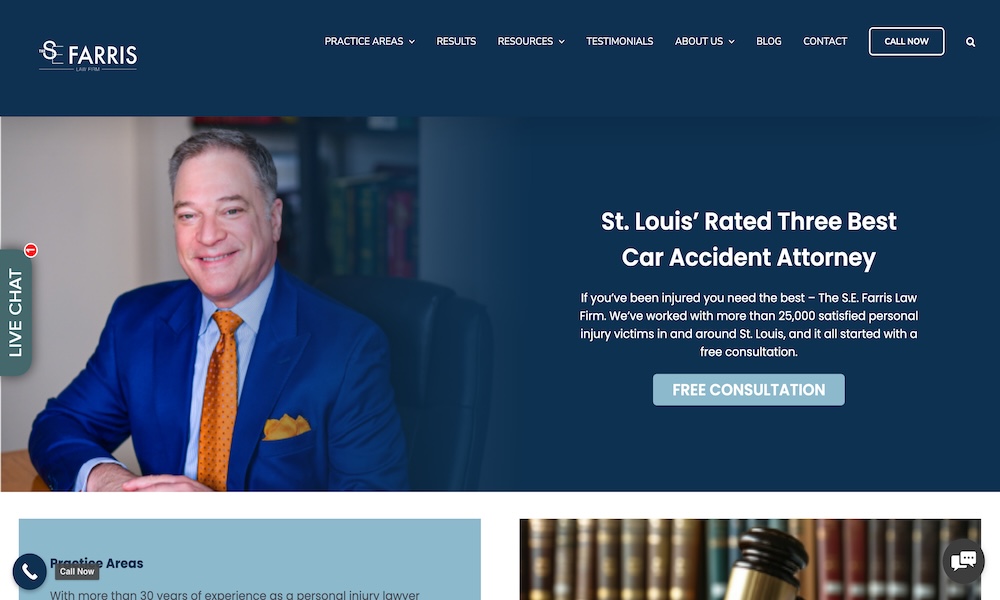Click the attorney portrait hero image
The width and height of the screenshot is (1000, 600).
click(255, 304)
